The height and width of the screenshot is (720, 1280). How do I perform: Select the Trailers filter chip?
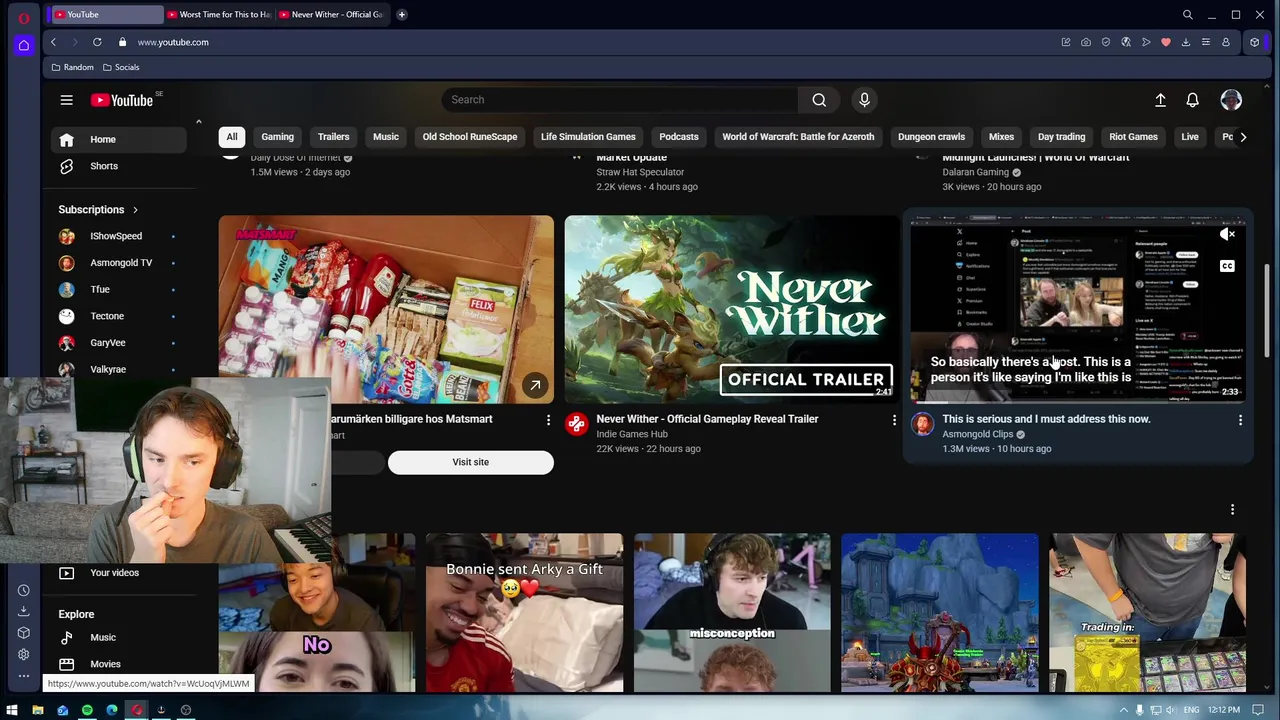(x=334, y=137)
